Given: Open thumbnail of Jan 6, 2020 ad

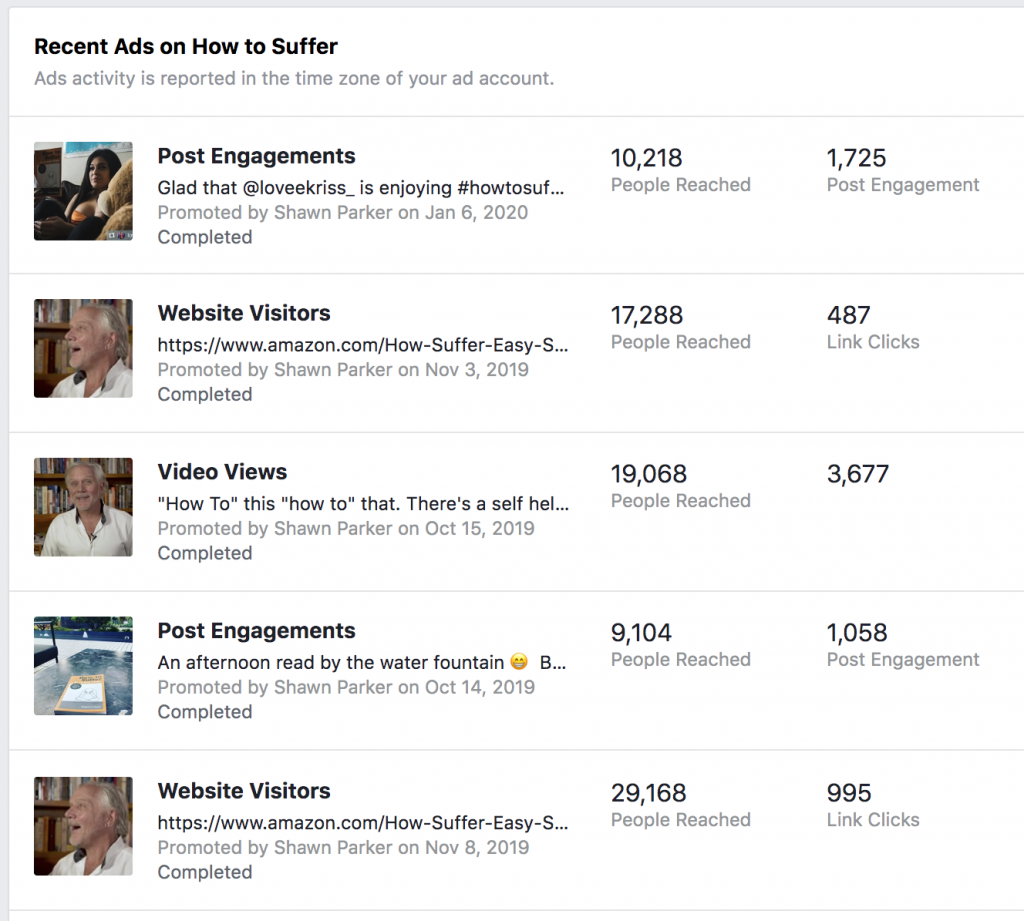Looking at the screenshot, I should (83, 191).
